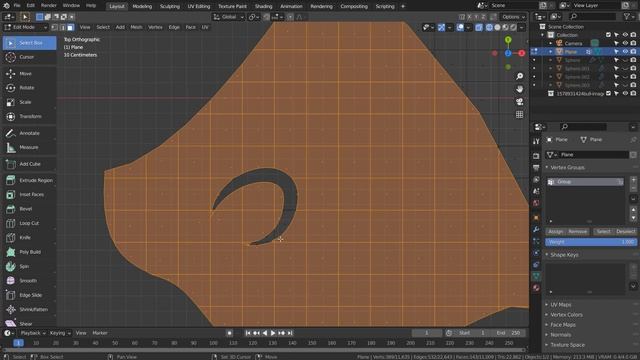Open the Shading workspace tab
The image size is (640, 360).
tap(263, 6)
